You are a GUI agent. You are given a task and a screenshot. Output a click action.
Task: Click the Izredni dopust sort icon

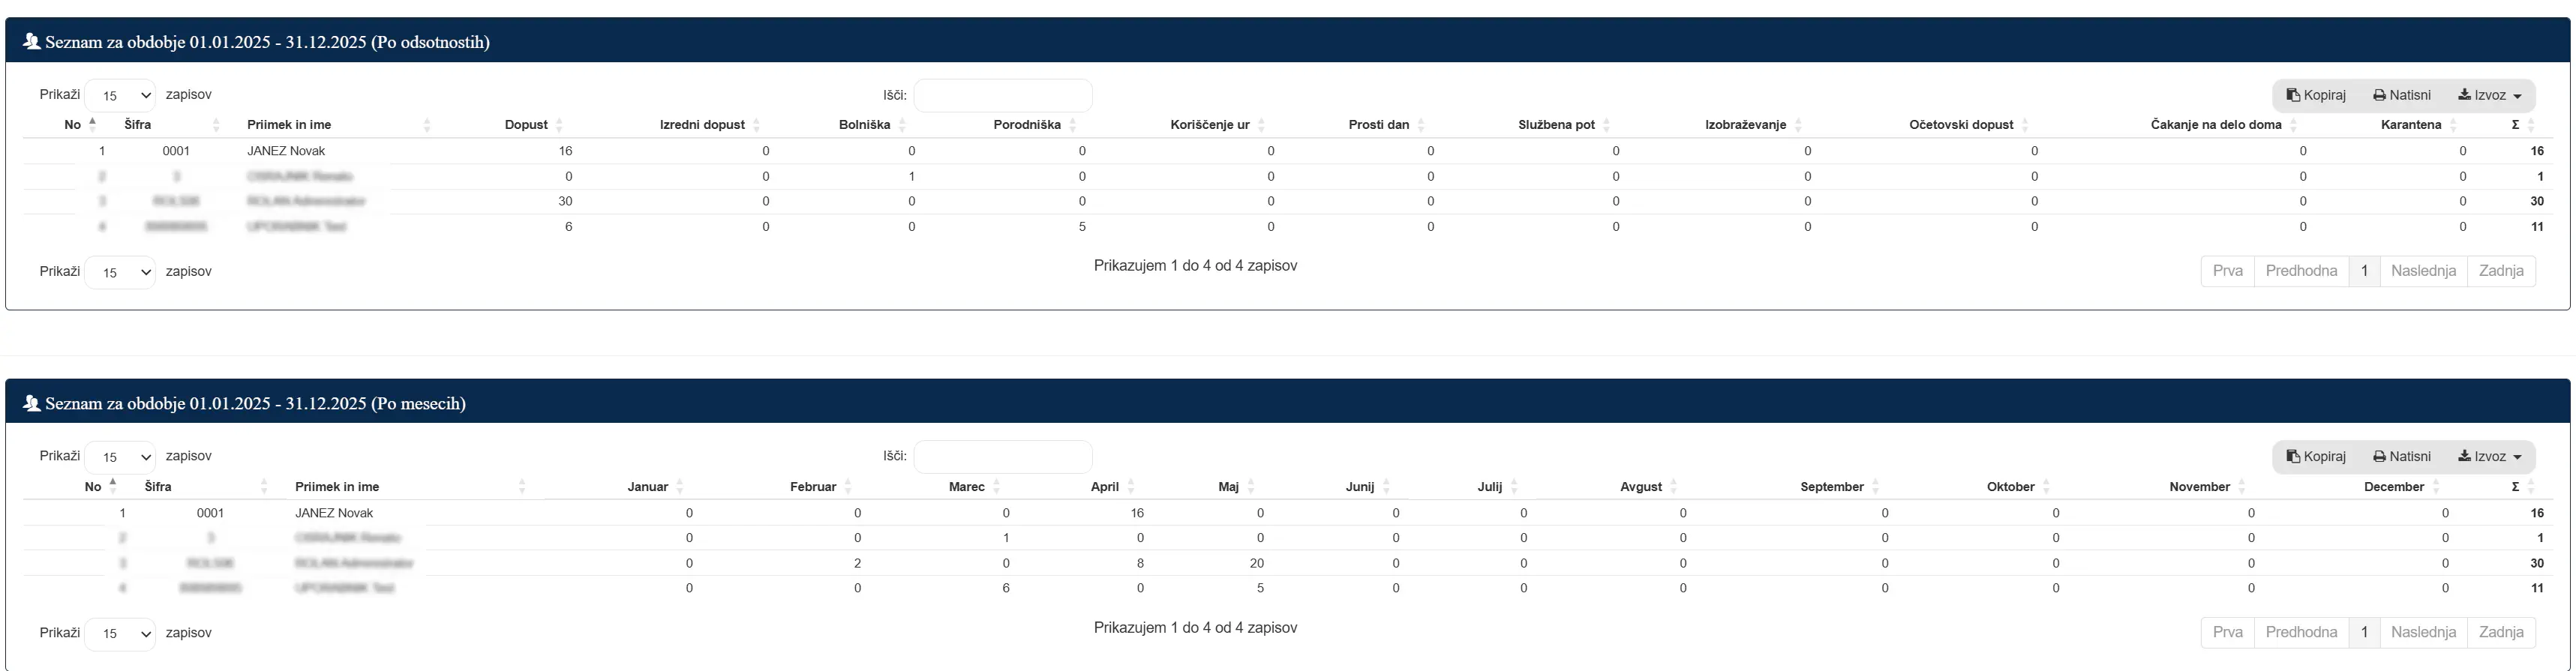tap(757, 125)
